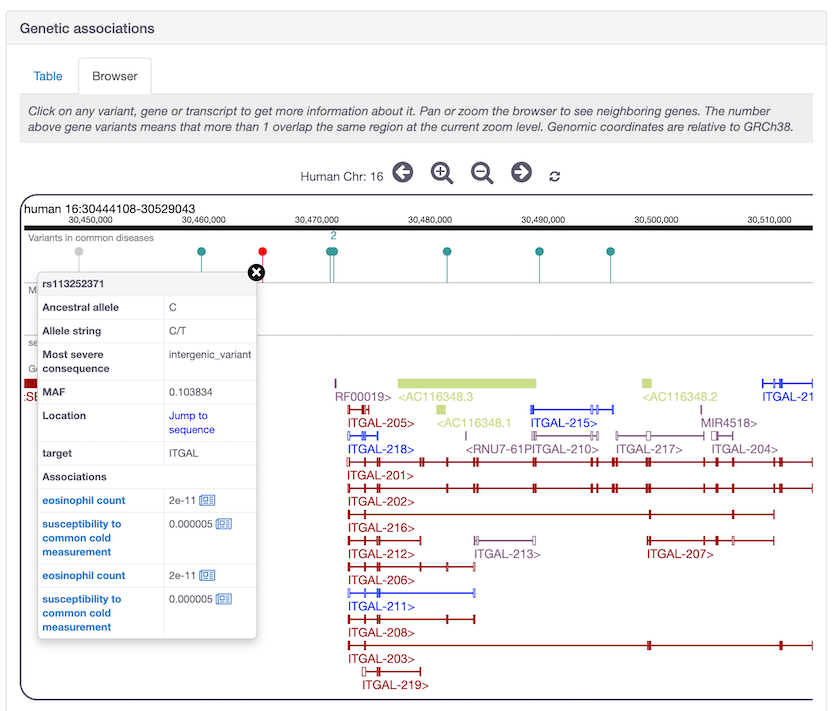Pan the browser left with the left arrow icon
This screenshot has width=840, height=711.
tap(403, 172)
